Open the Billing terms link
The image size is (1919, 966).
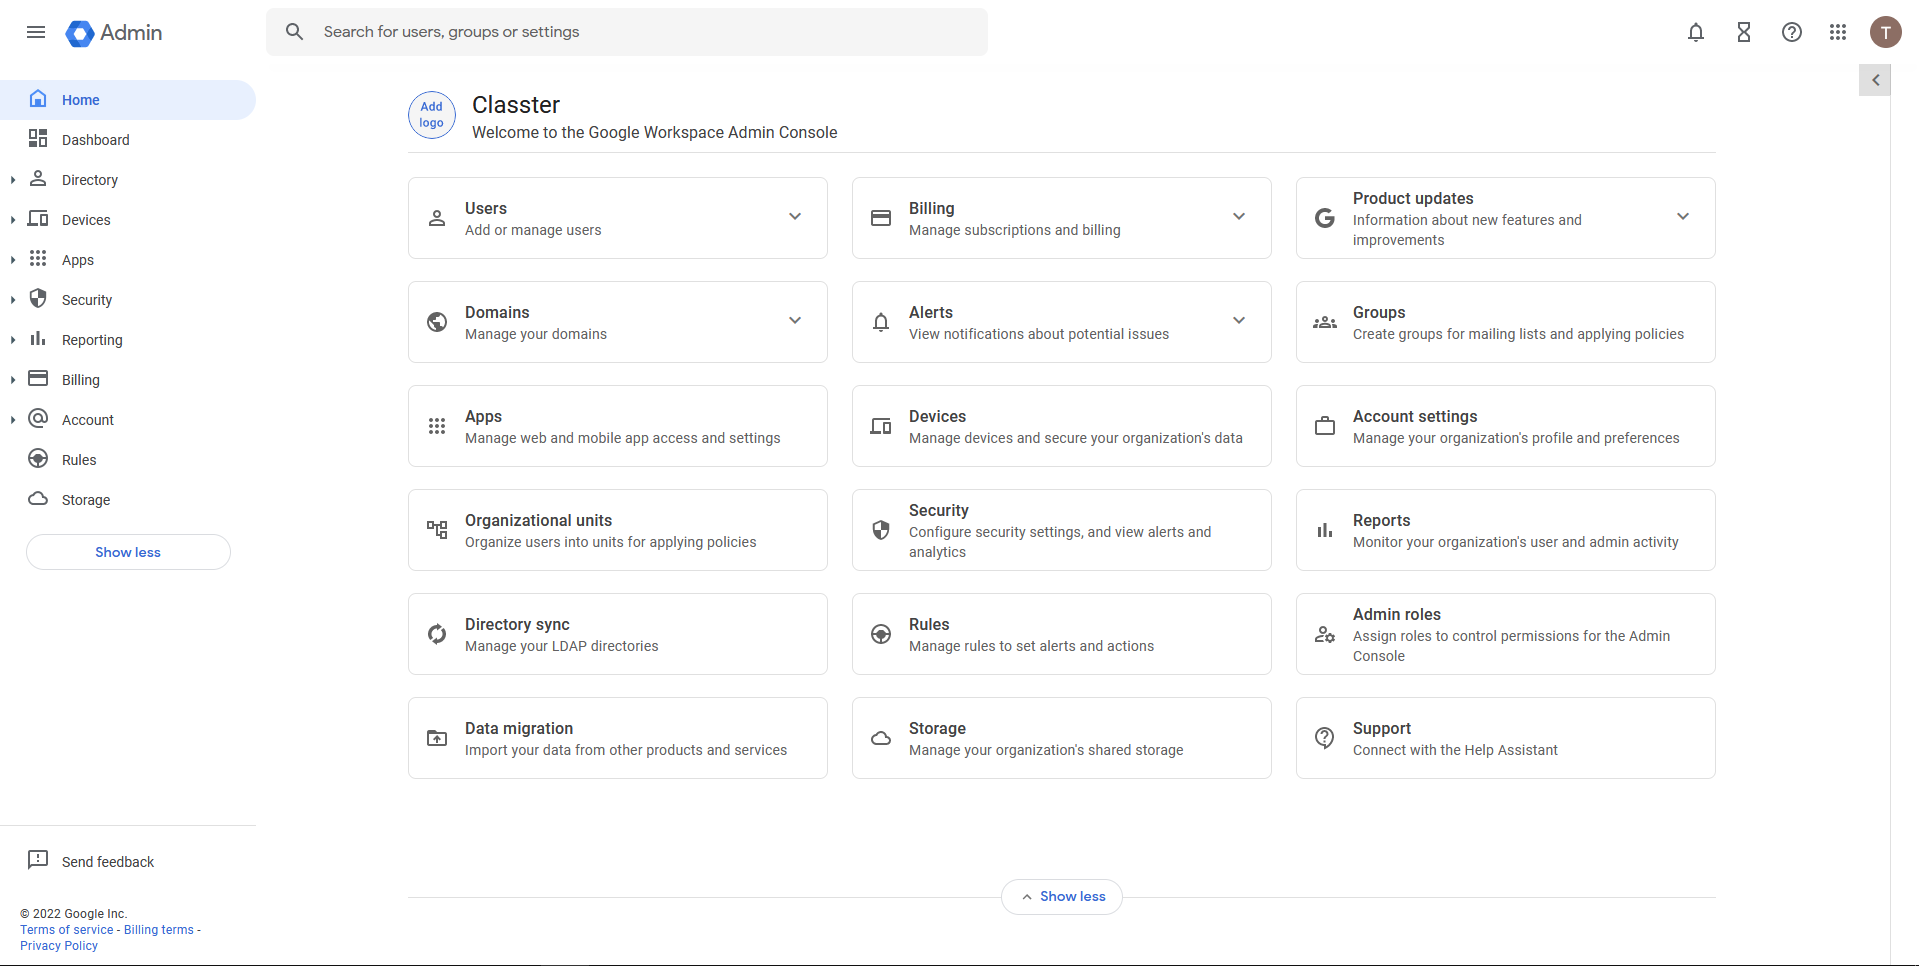(159, 930)
